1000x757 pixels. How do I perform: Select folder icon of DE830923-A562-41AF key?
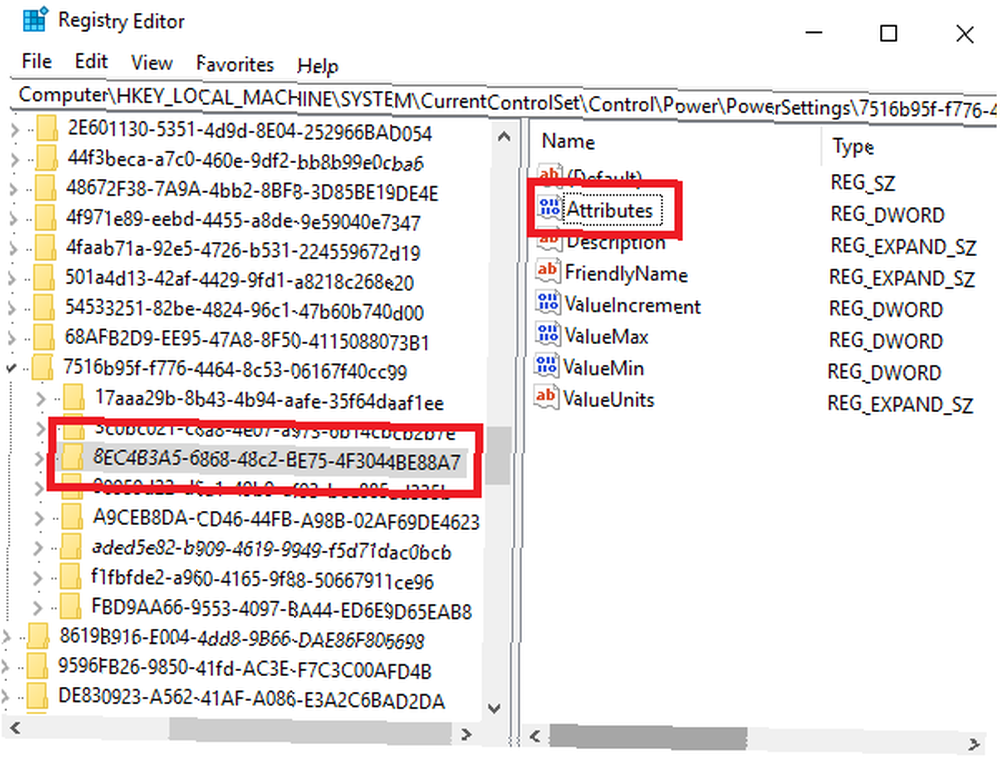37,696
